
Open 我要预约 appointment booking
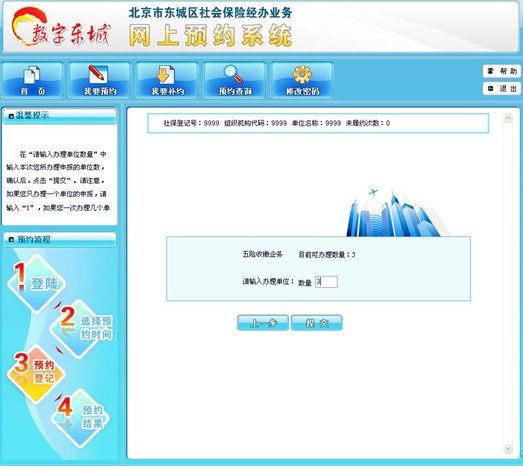pyautogui.click(x=99, y=80)
